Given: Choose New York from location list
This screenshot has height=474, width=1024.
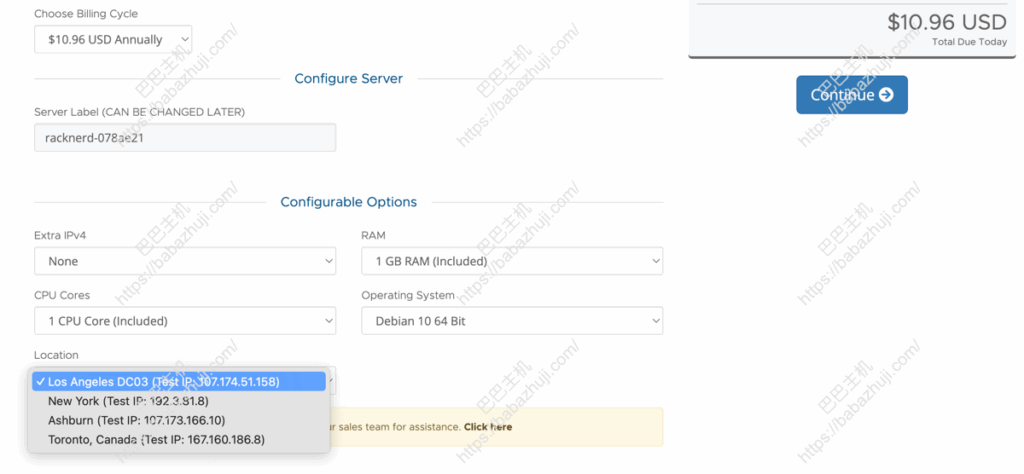Looking at the screenshot, I should click(128, 401).
